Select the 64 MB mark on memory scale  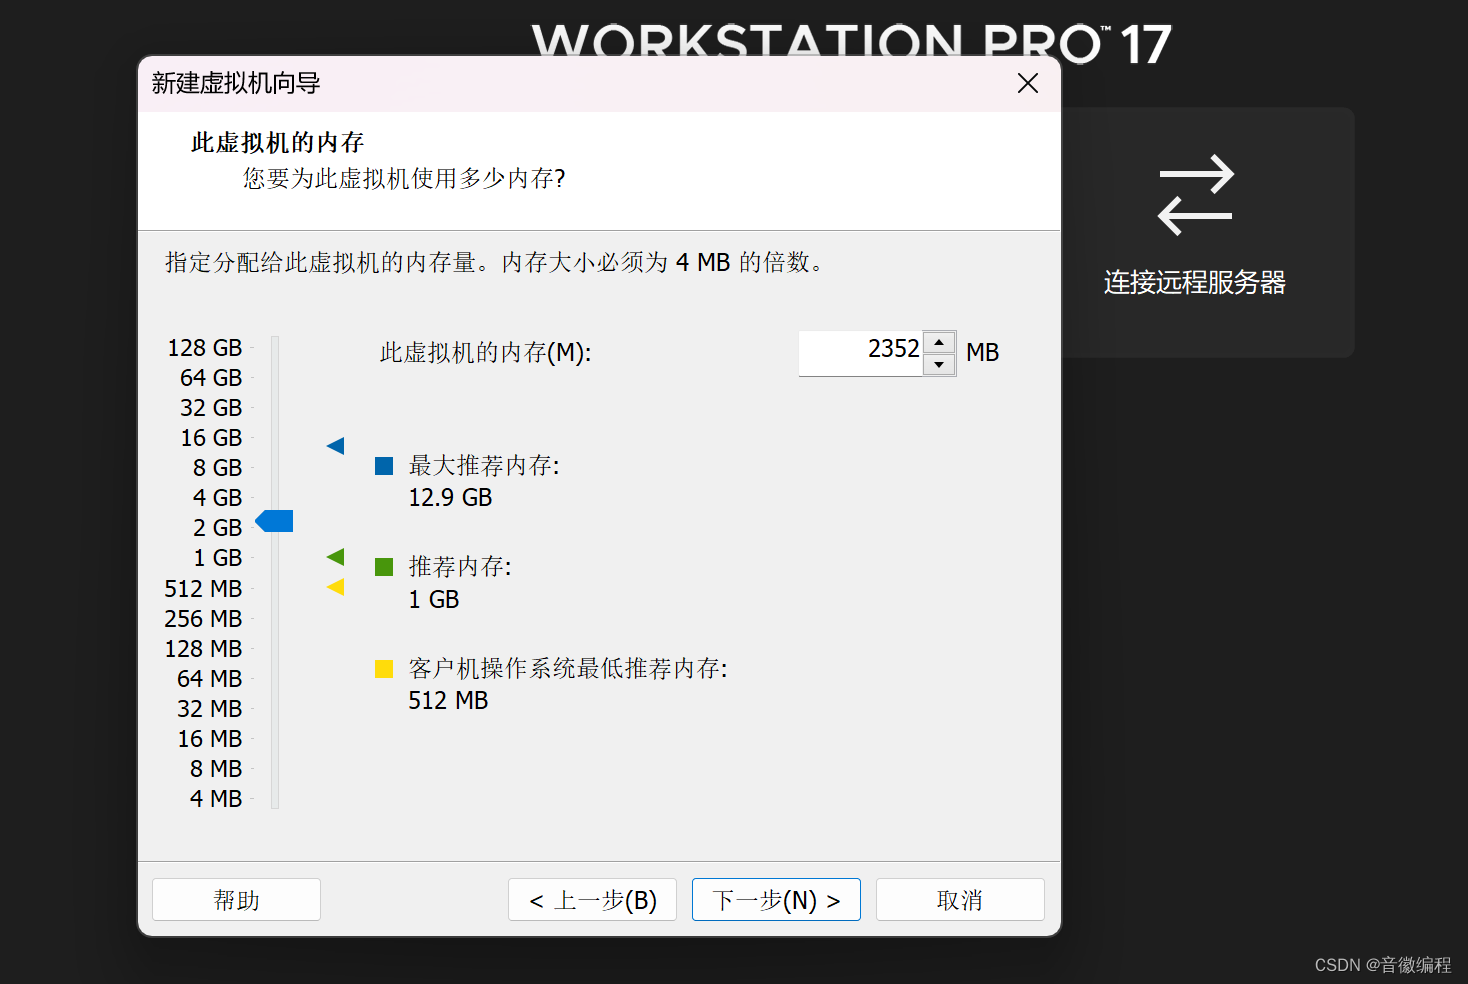pos(210,679)
